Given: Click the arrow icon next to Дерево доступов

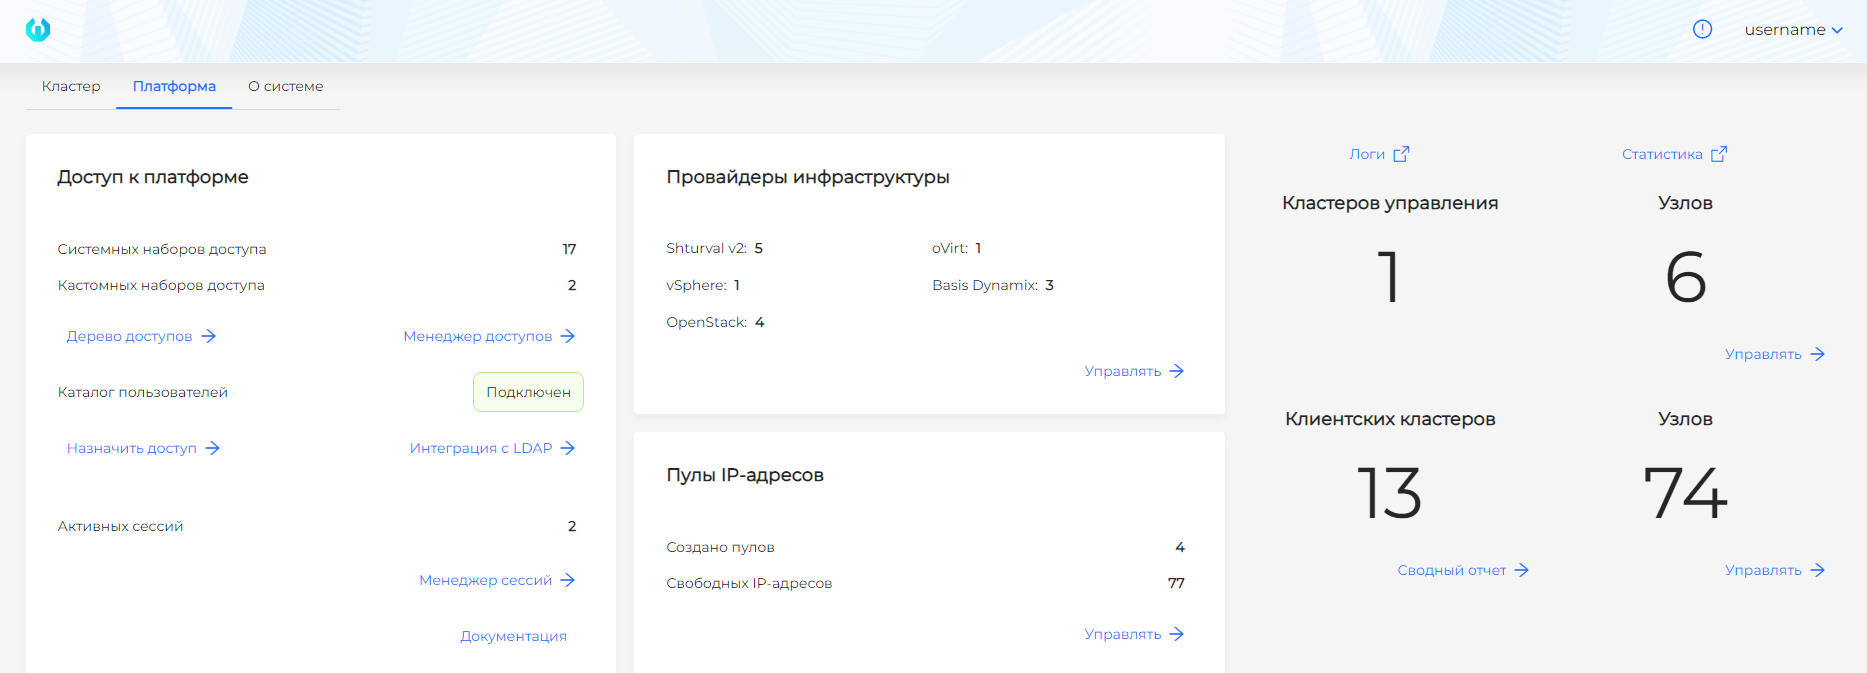Looking at the screenshot, I should 208,336.
